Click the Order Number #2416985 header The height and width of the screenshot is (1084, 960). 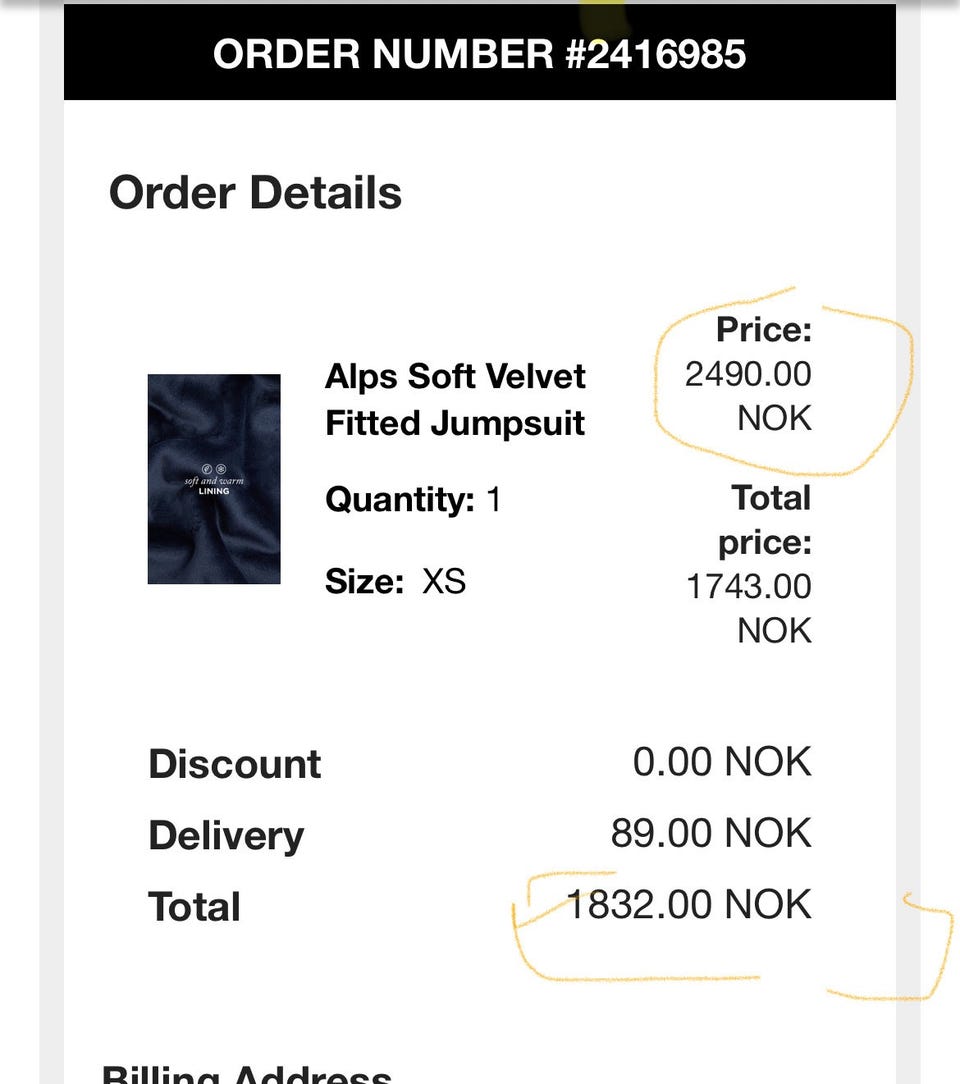point(479,53)
